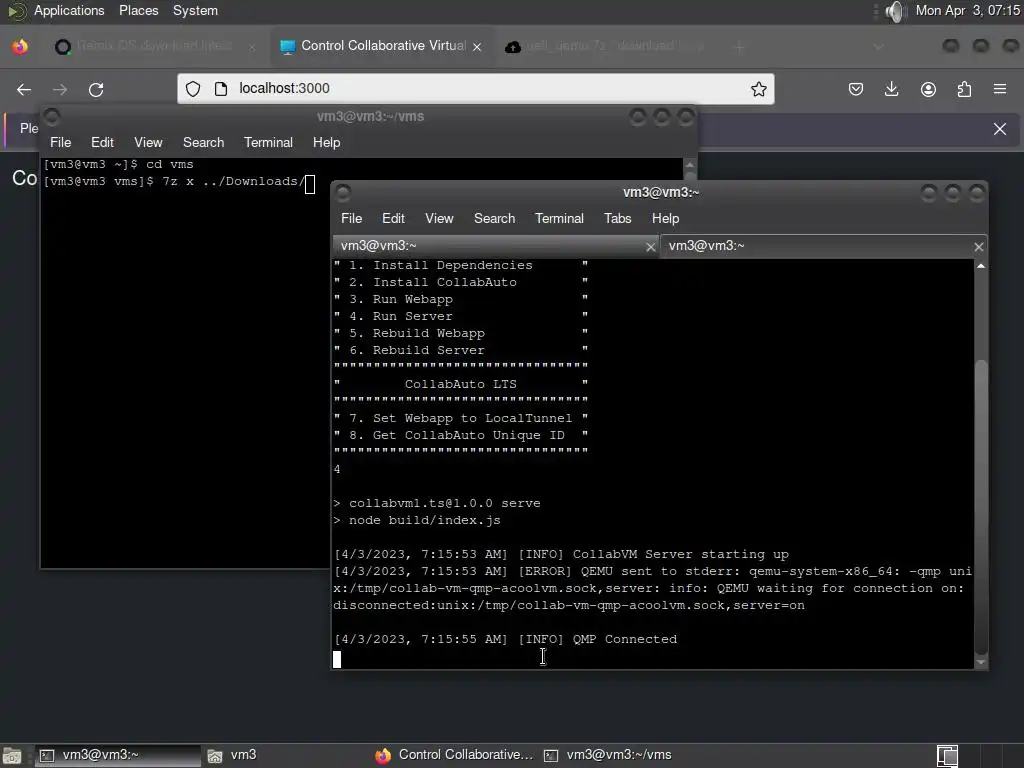Switch to the qemu 7z download tab
The height and width of the screenshot is (768, 1024).
click(x=605, y=46)
